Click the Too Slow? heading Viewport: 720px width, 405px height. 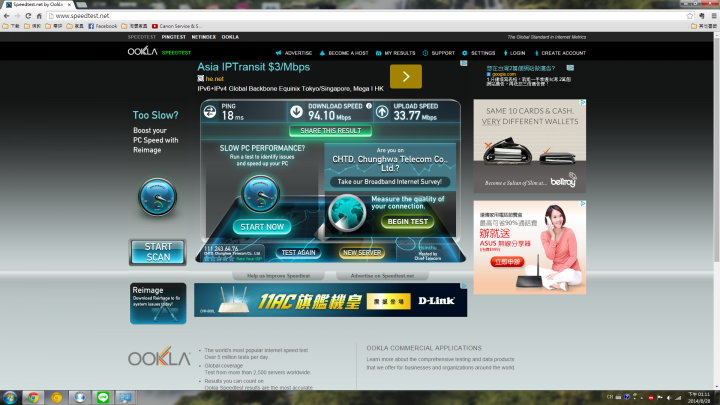(156, 115)
